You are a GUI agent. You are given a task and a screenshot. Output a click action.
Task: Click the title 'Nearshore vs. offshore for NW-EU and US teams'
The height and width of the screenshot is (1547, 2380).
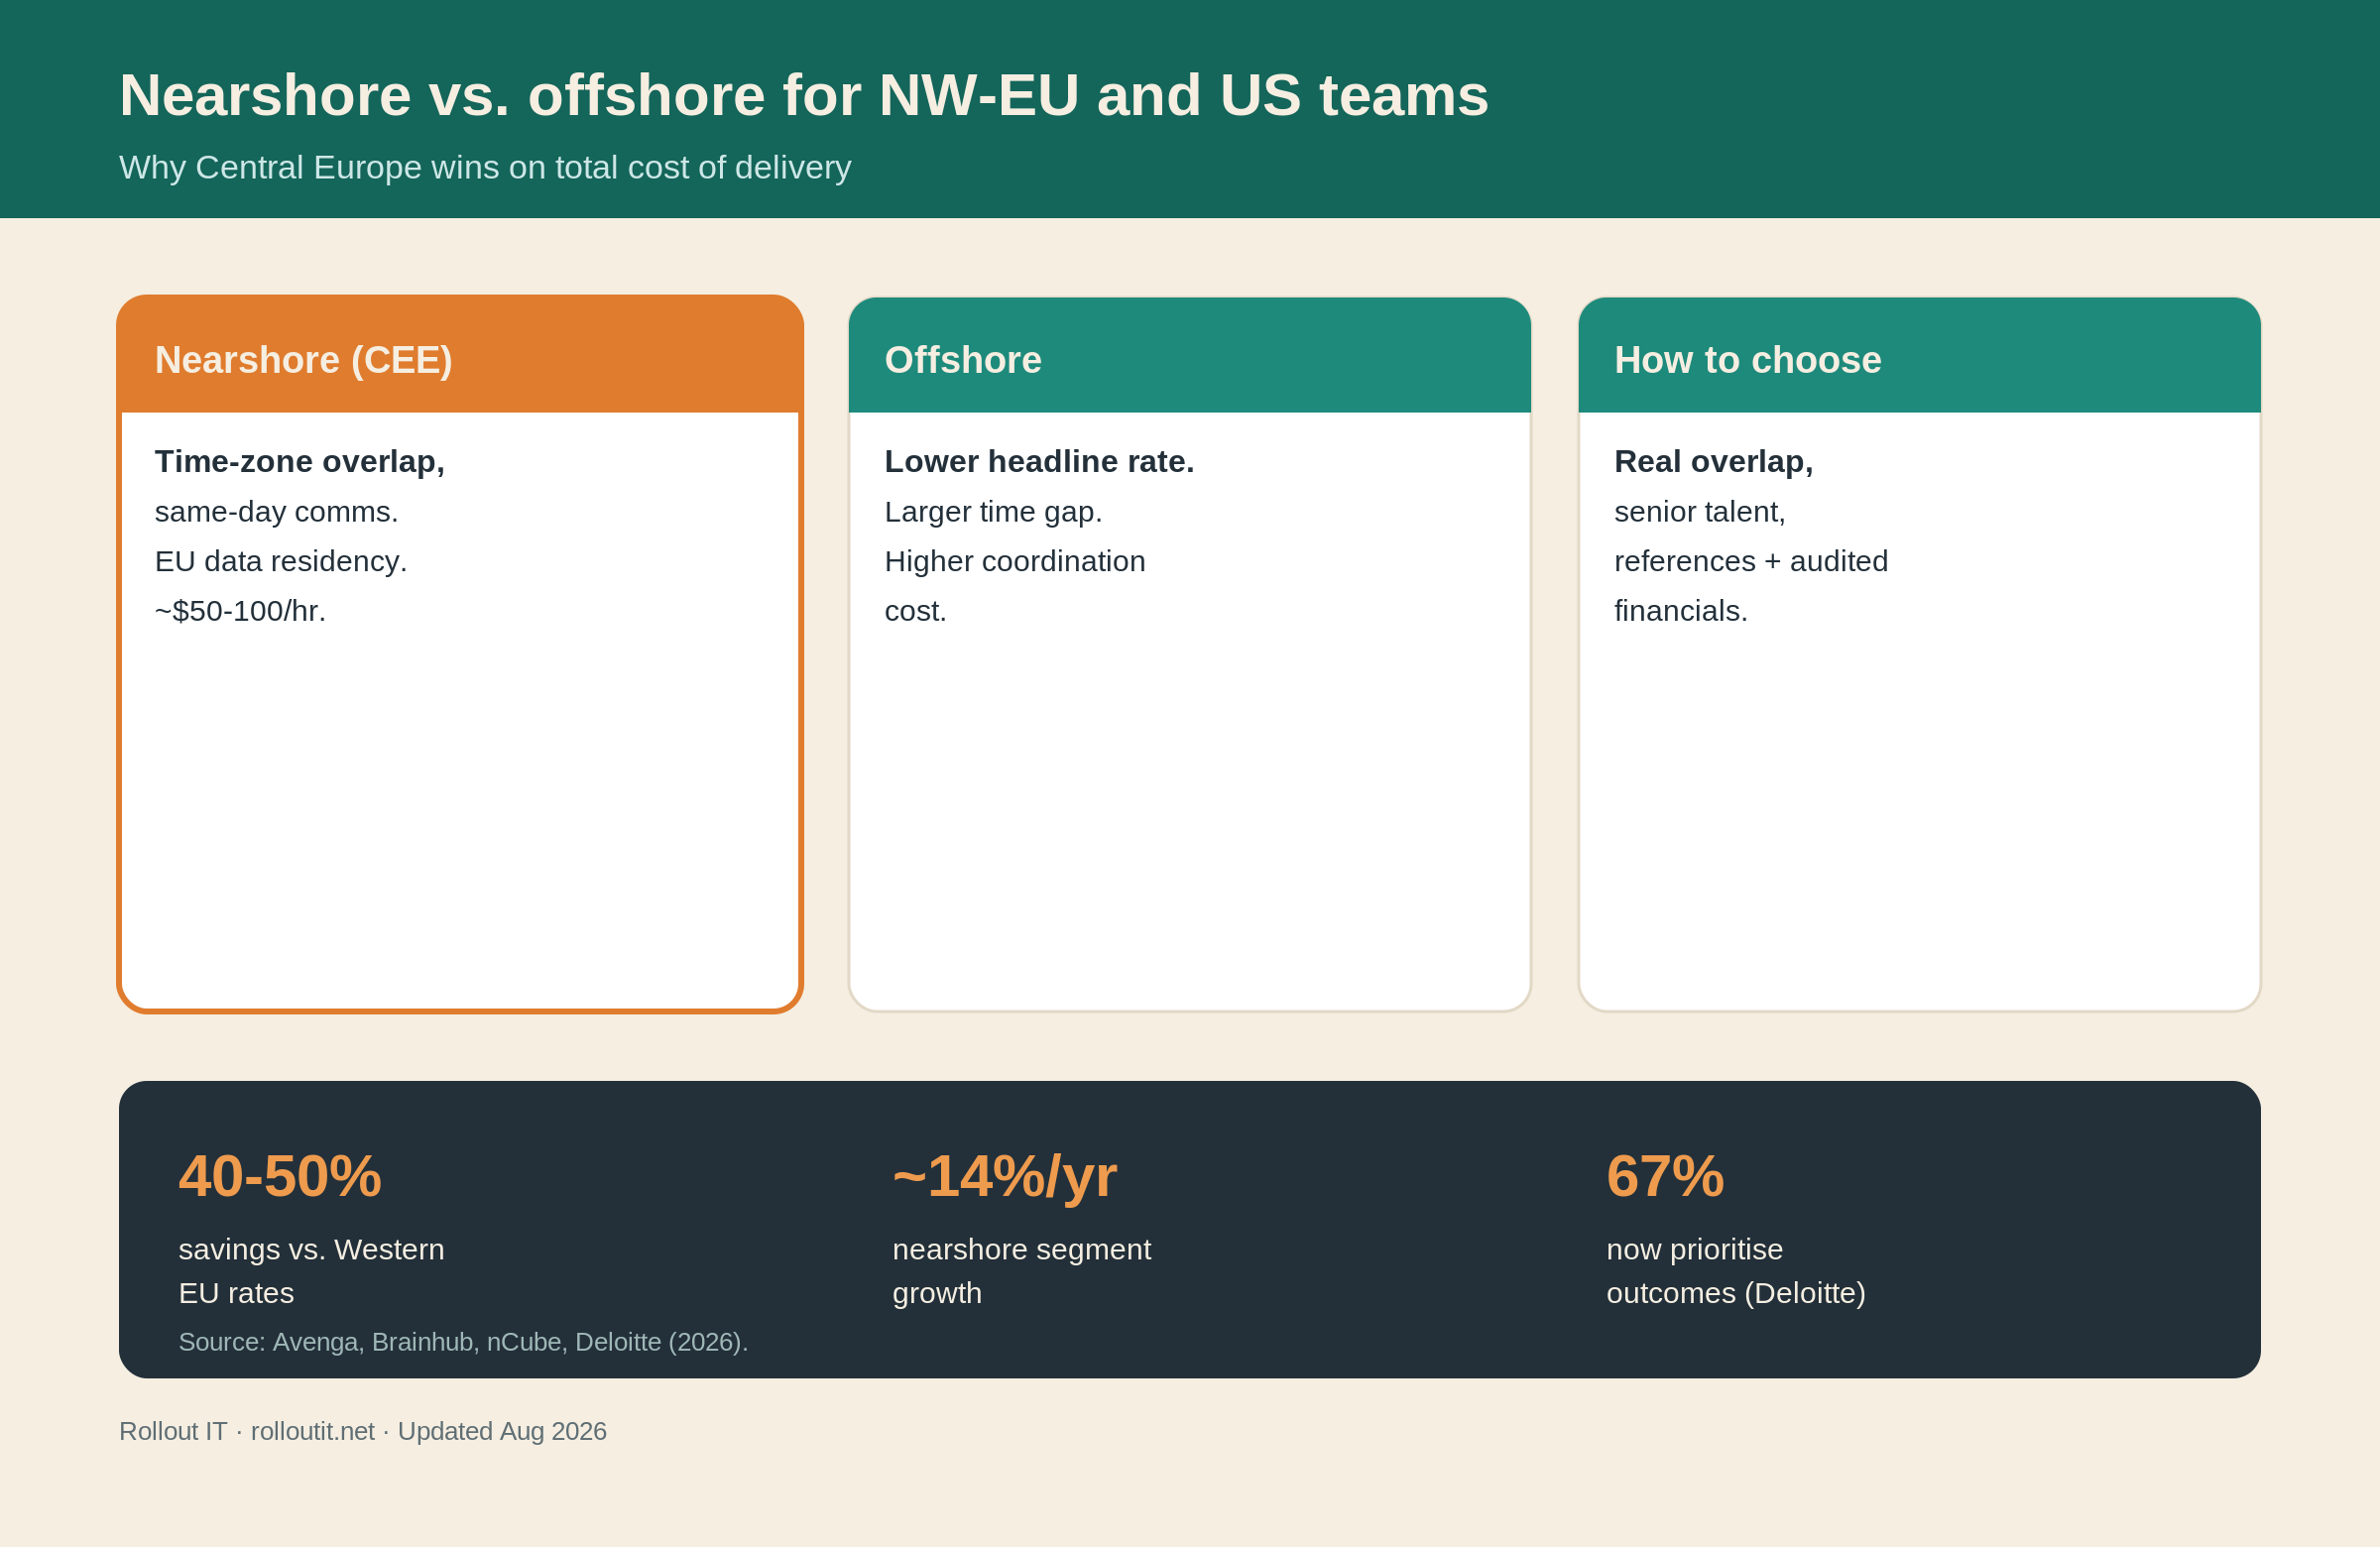point(803,96)
